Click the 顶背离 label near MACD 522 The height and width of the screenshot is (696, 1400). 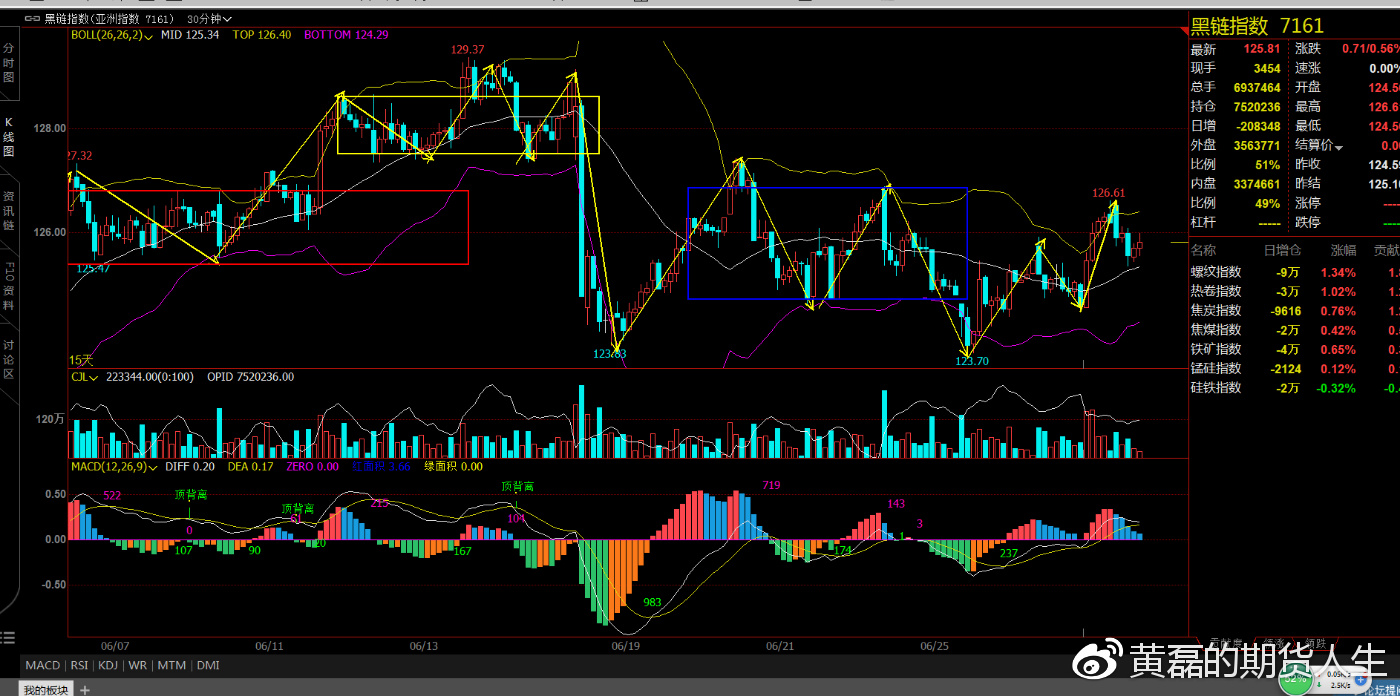coord(191,494)
